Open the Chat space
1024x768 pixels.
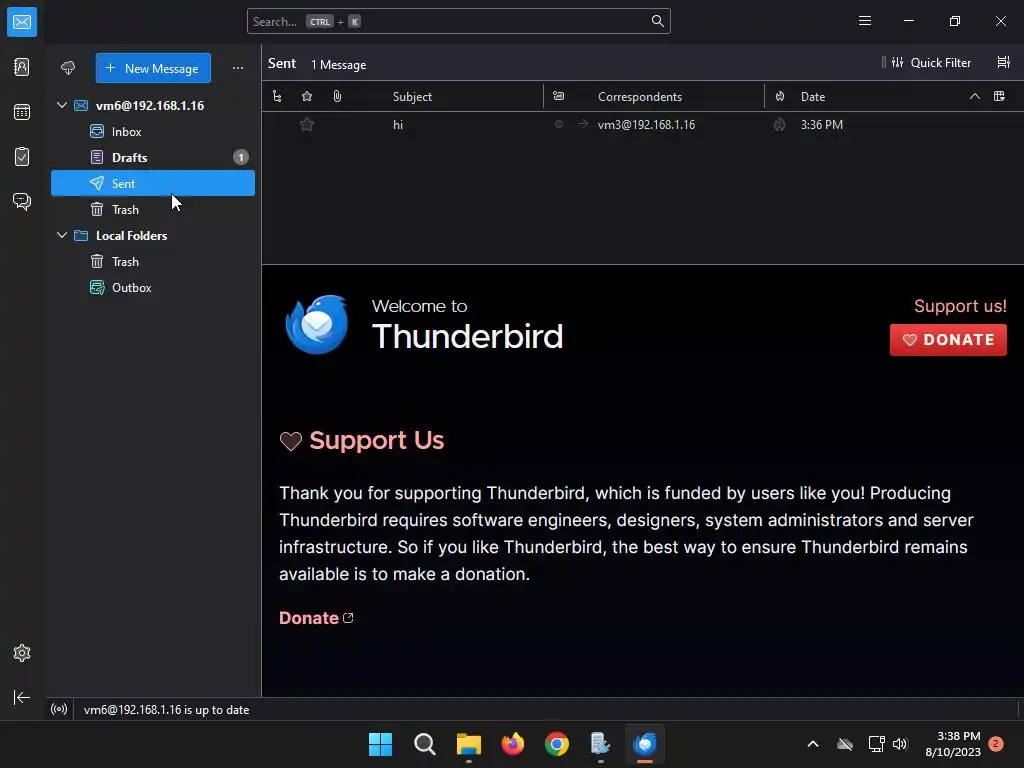[22, 201]
